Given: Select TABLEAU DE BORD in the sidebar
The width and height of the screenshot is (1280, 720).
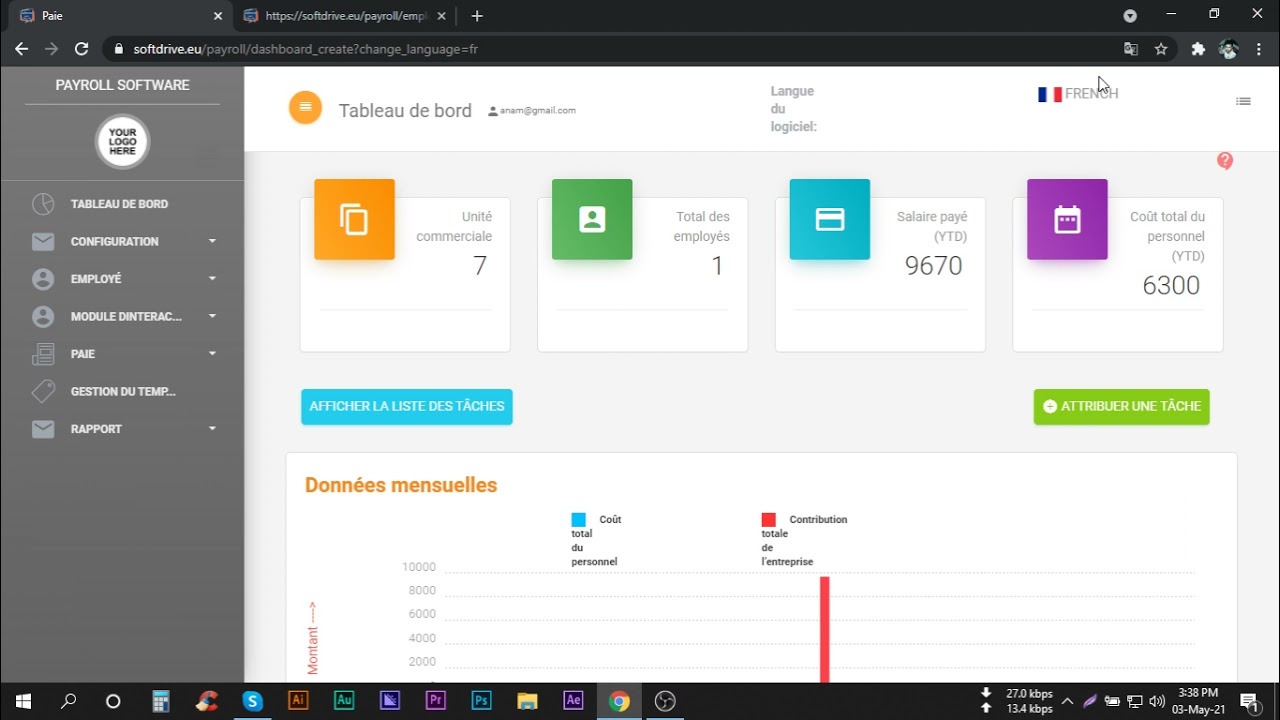Looking at the screenshot, I should click(x=119, y=204).
